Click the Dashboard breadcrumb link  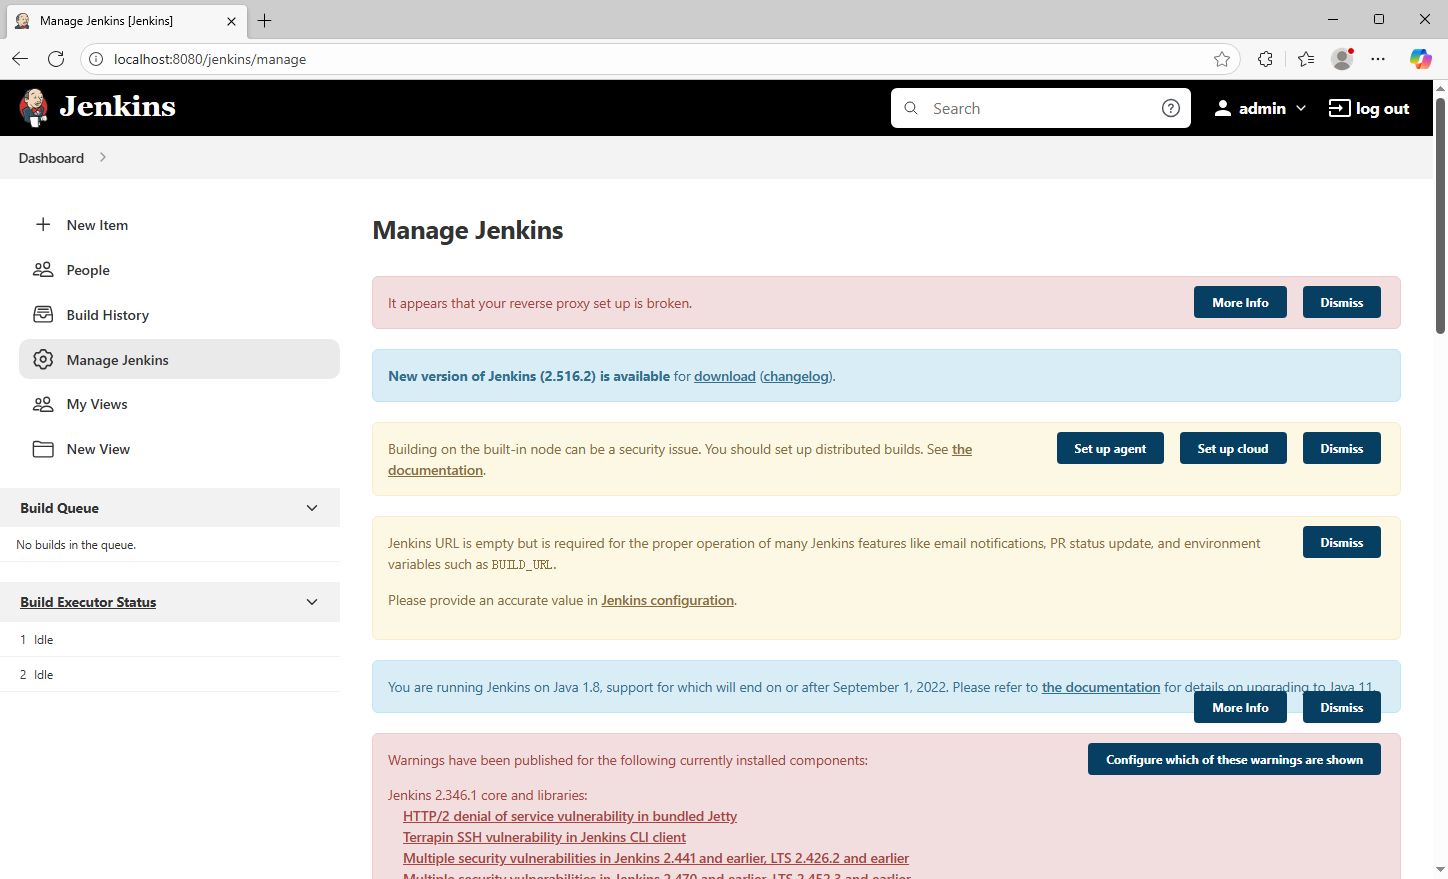pyautogui.click(x=51, y=158)
